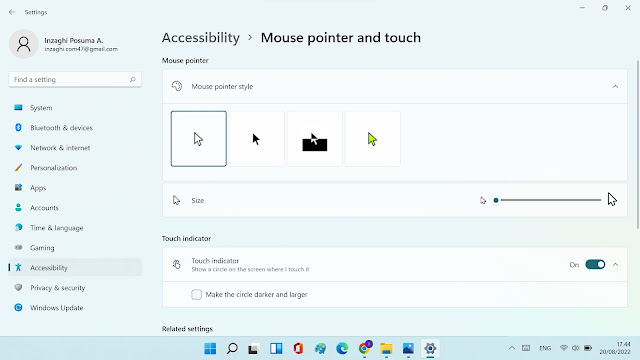
Task: Click the large cursor icon at slider end
Action: [x=612, y=200]
